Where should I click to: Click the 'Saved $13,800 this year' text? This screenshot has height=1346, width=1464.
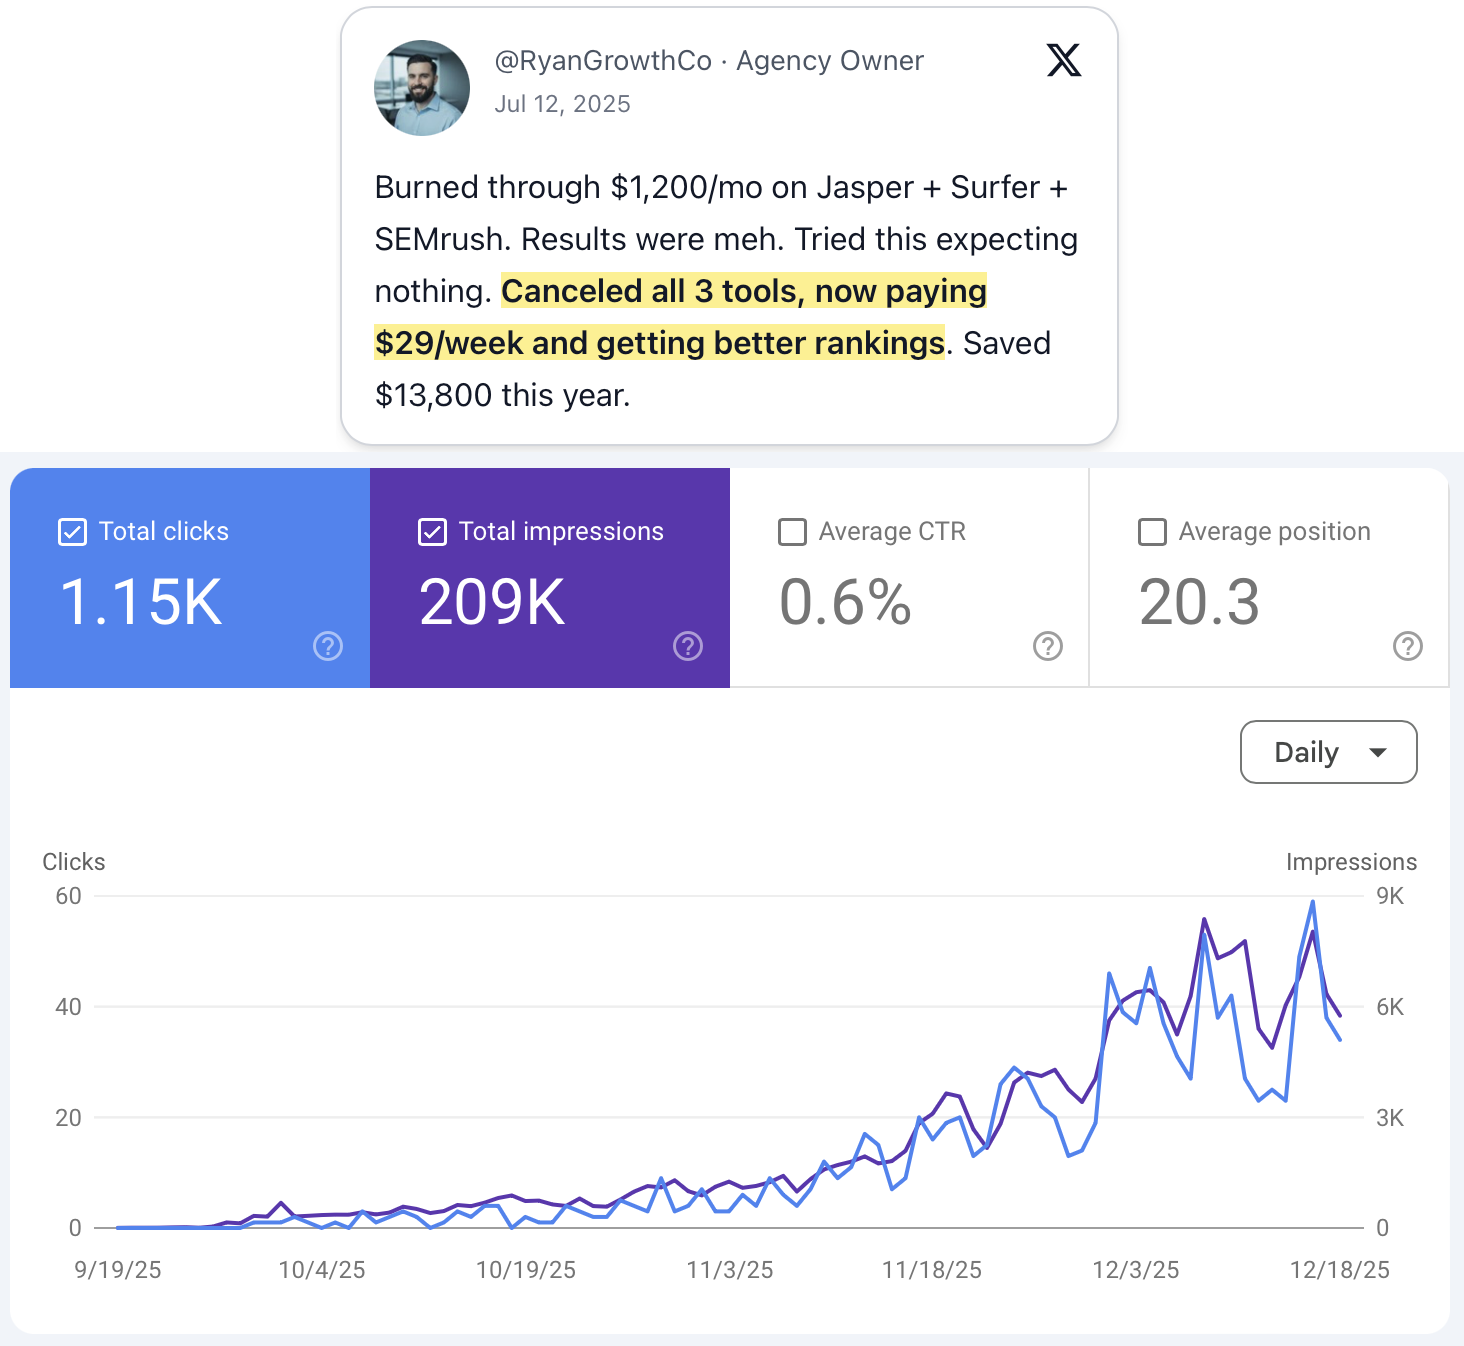pos(713,369)
